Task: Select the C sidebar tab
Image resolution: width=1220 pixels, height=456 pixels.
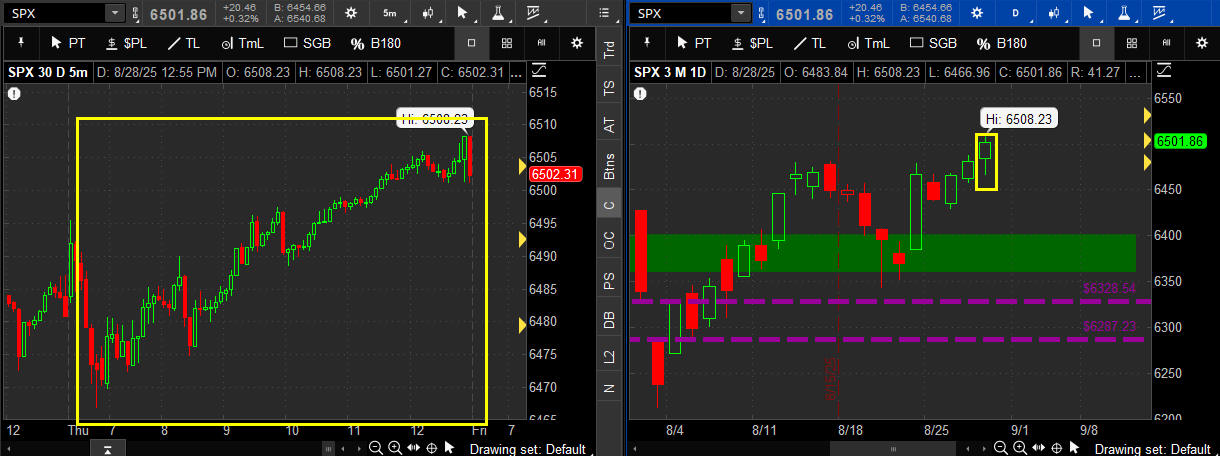Action: pyautogui.click(x=609, y=205)
